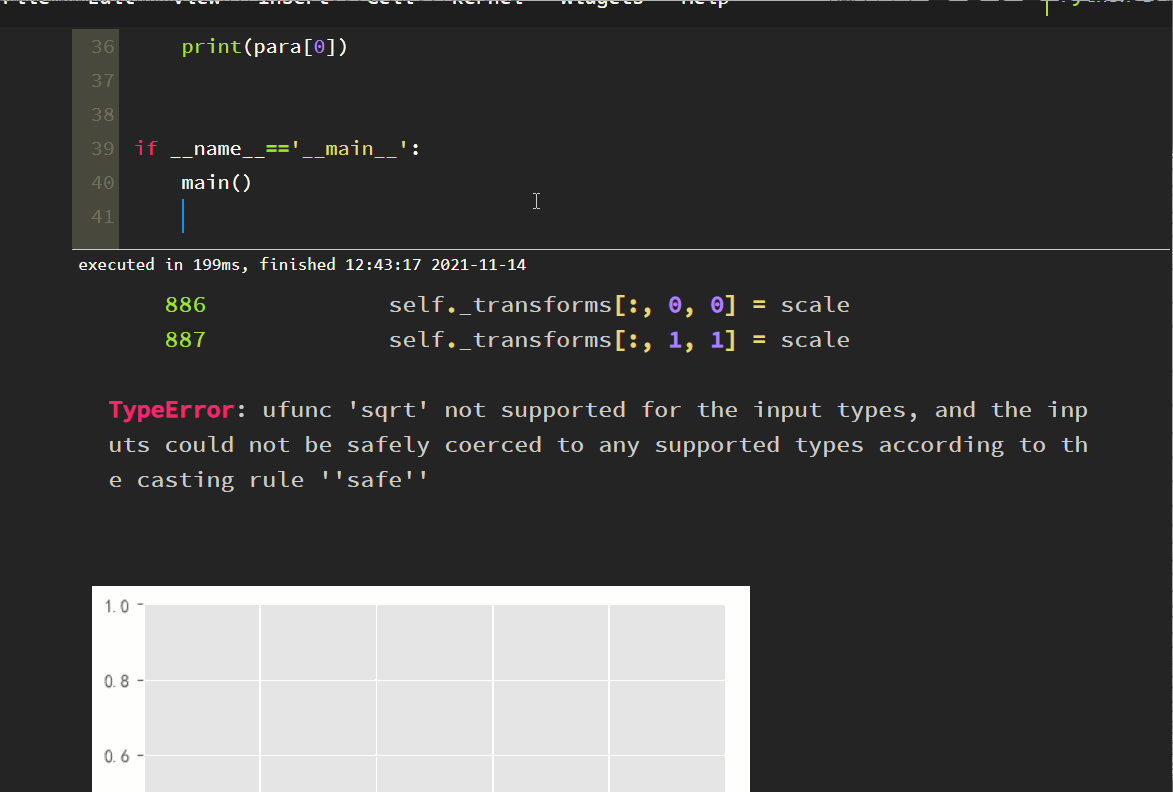The width and height of the screenshot is (1173, 792).
Task: Click the if __name__=='__main__': line
Action: (x=277, y=149)
